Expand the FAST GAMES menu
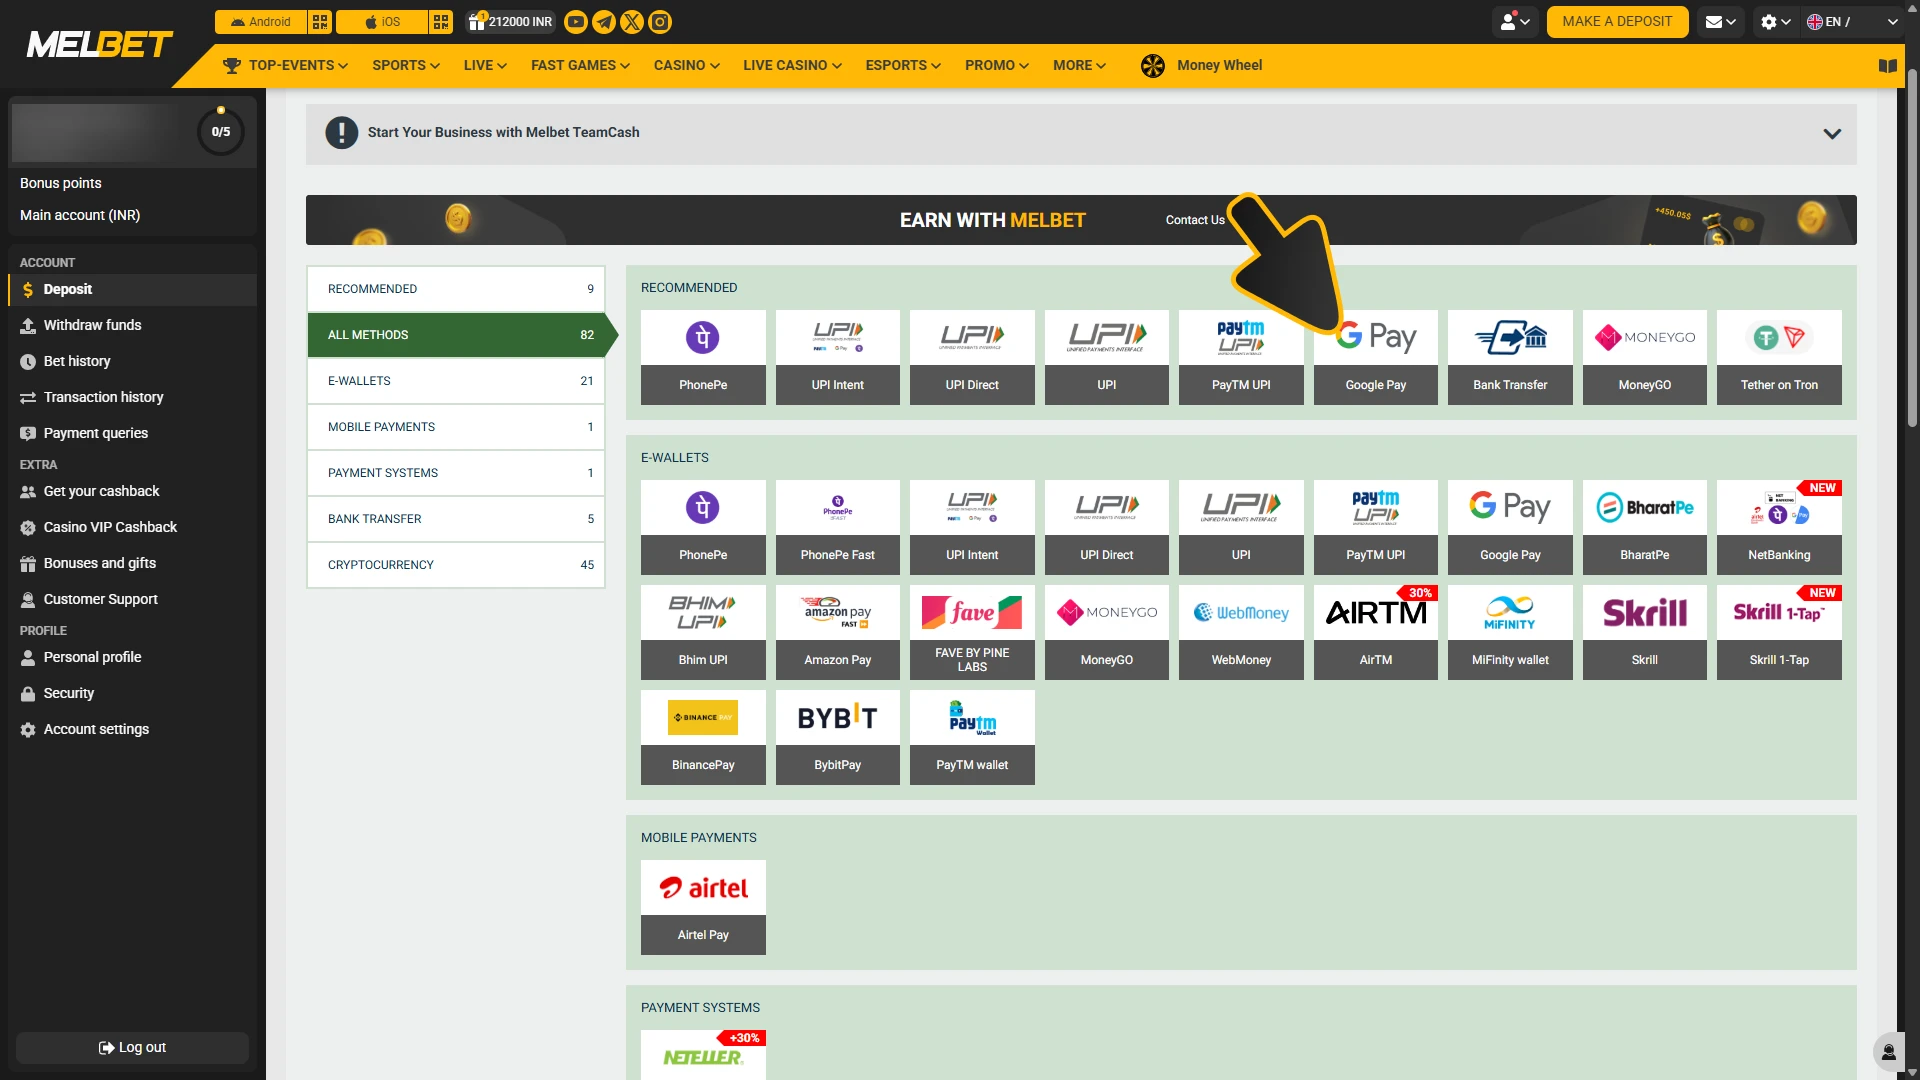The width and height of the screenshot is (1920, 1080). click(x=580, y=66)
